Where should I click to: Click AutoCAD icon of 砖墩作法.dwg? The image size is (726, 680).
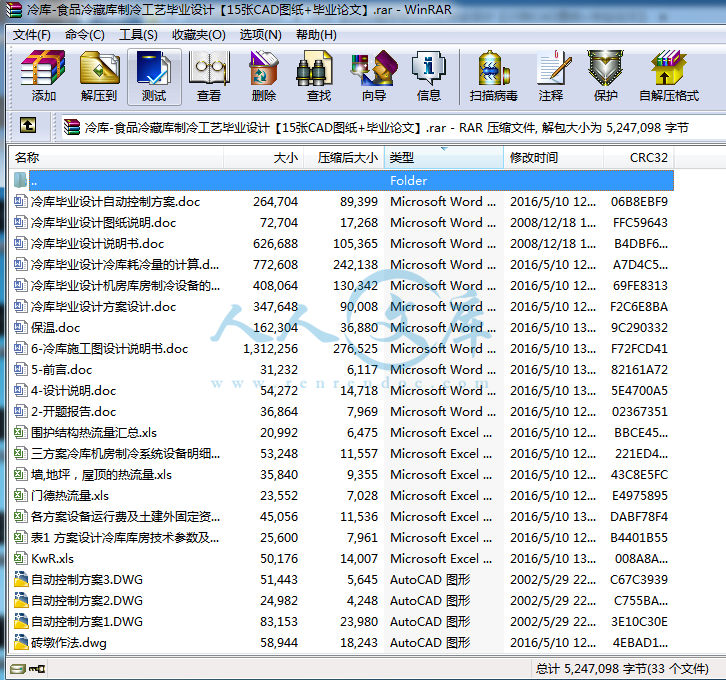pyautogui.click(x=20, y=643)
